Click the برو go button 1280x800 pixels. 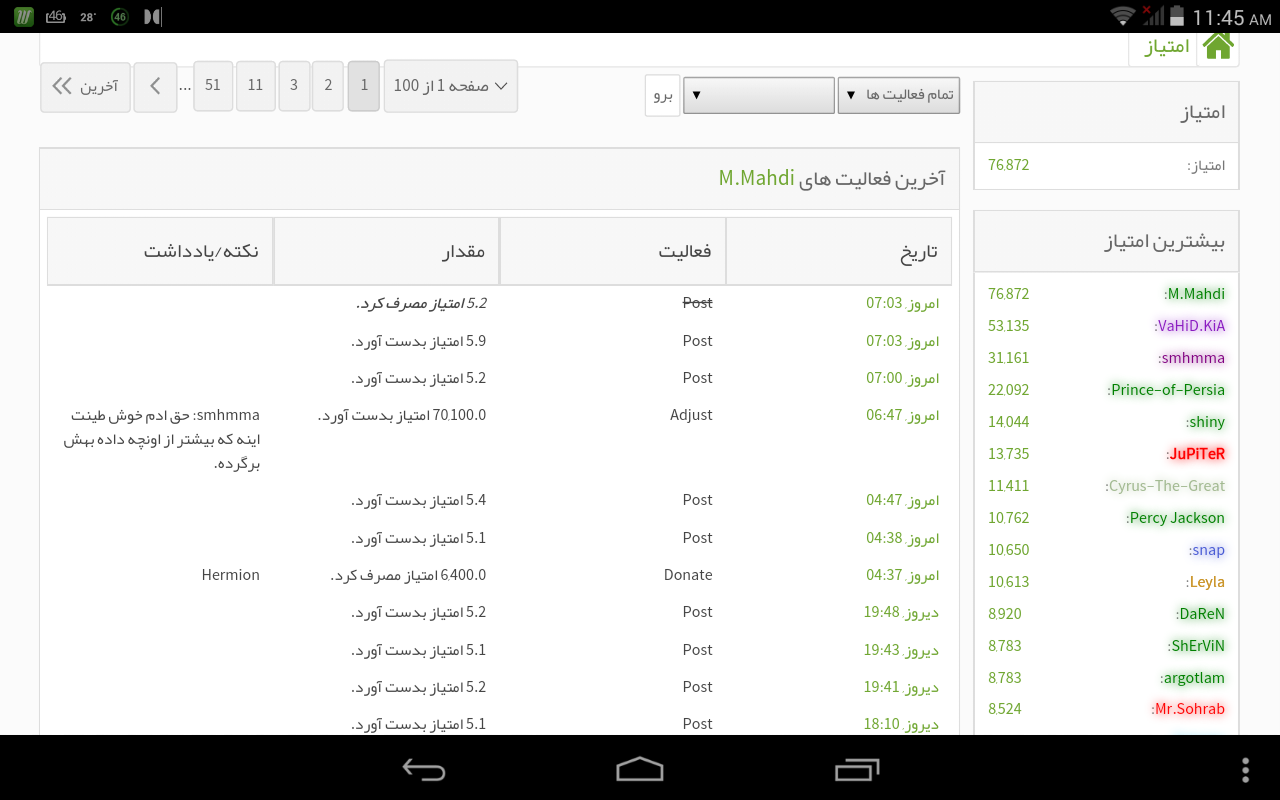[x=663, y=95]
